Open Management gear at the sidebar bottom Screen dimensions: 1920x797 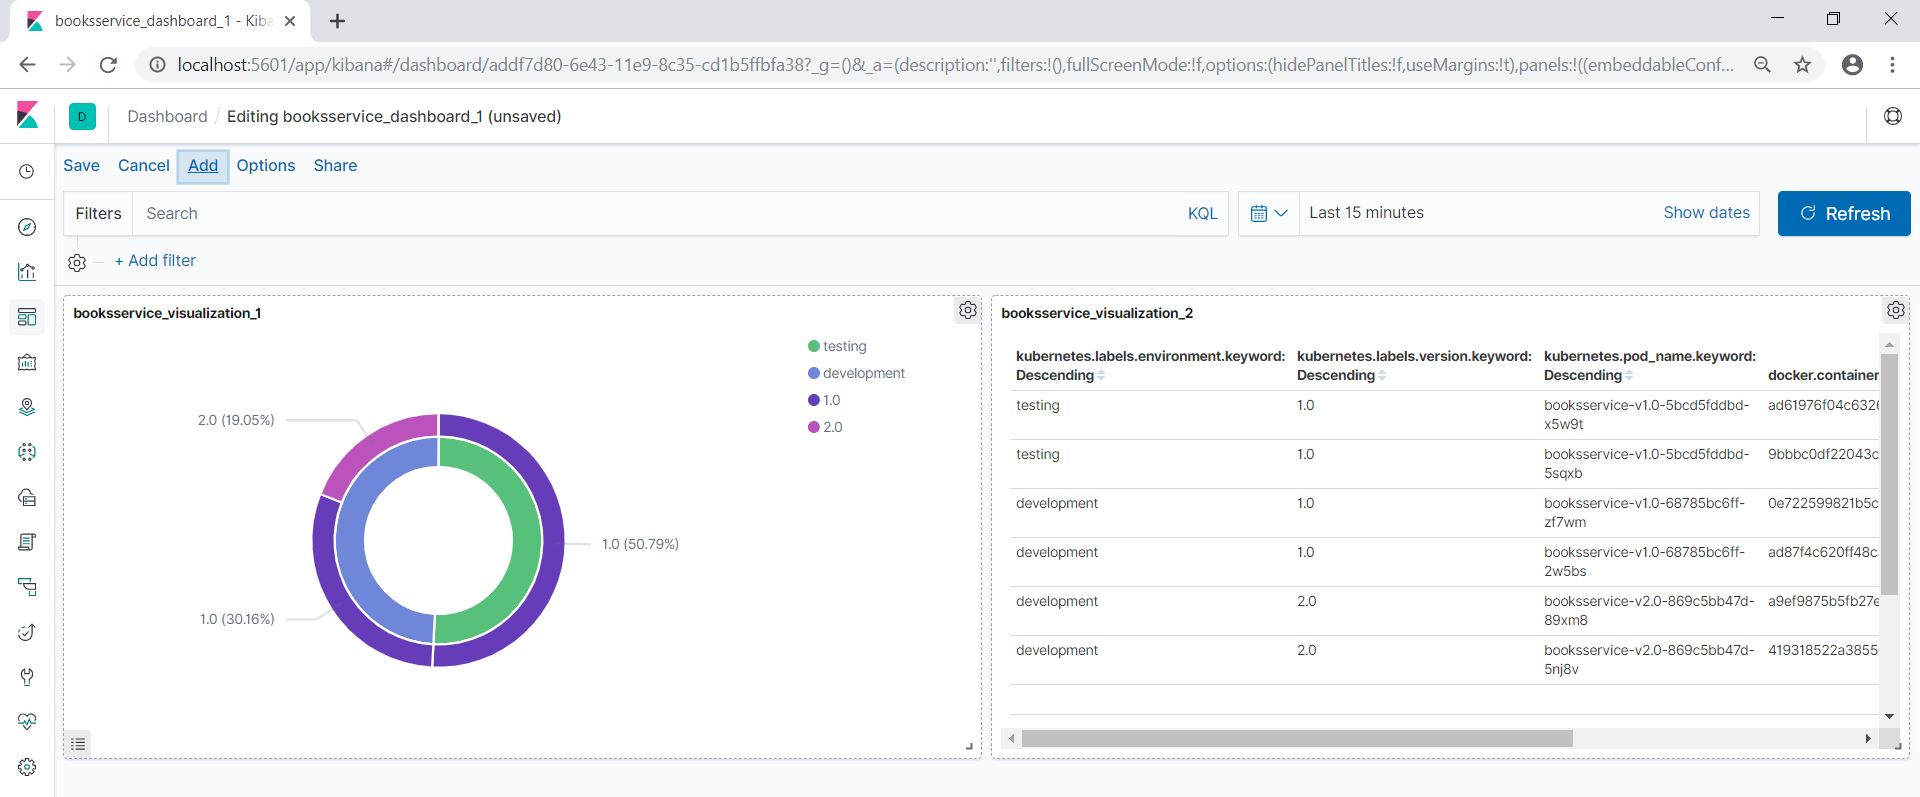[x=27, y=767]
